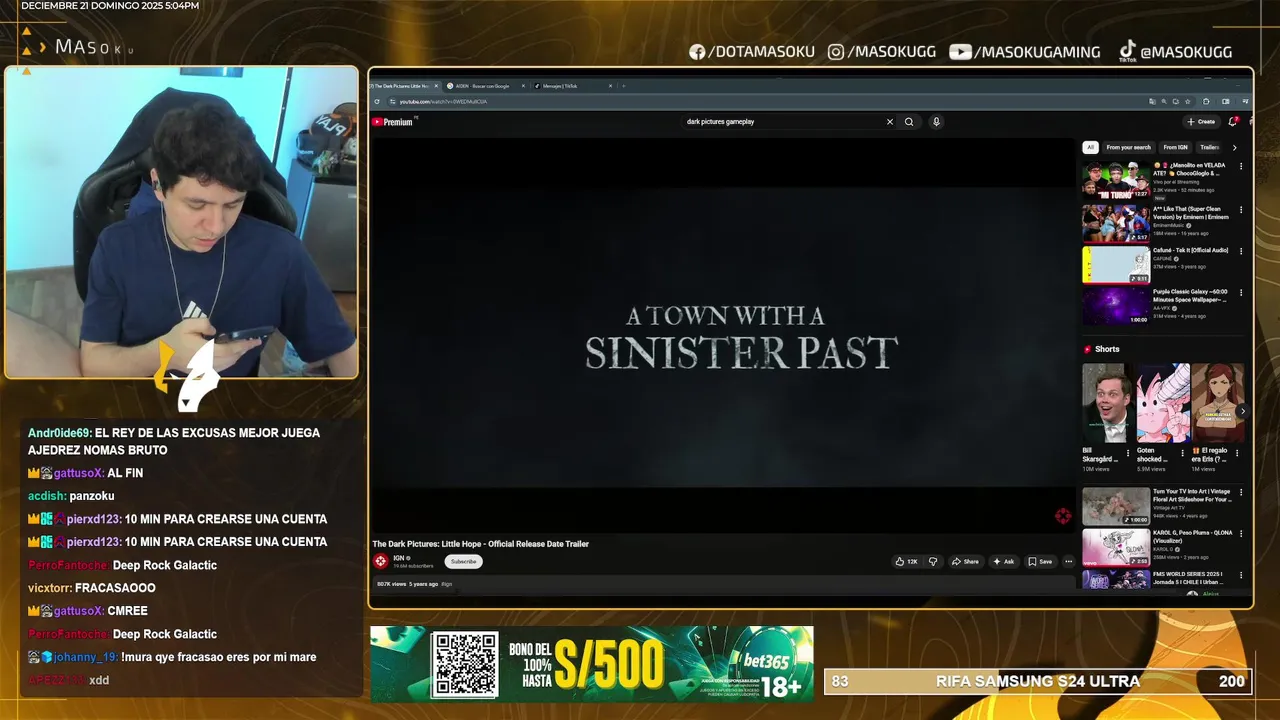Play the 'El regalo era Eris' short
This screenshot has height=720, width=1280.
pos(1216,403)
